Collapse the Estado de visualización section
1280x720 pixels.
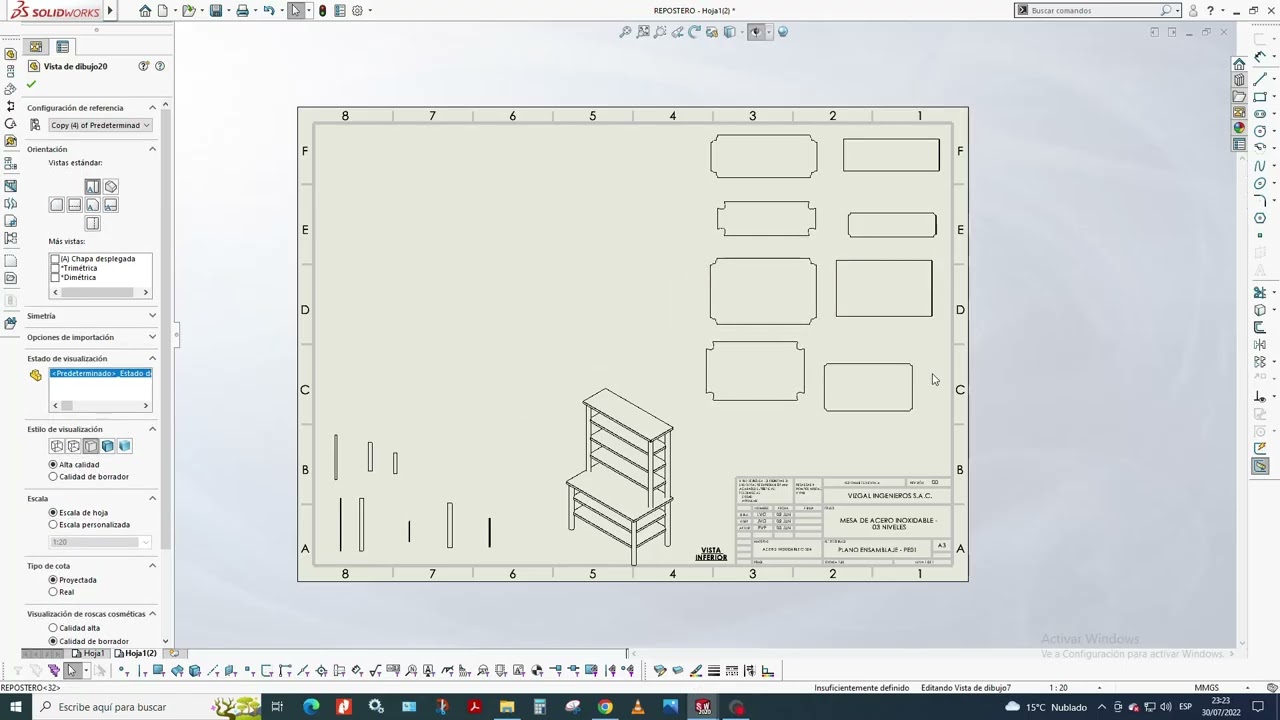(x=152, y=358)
